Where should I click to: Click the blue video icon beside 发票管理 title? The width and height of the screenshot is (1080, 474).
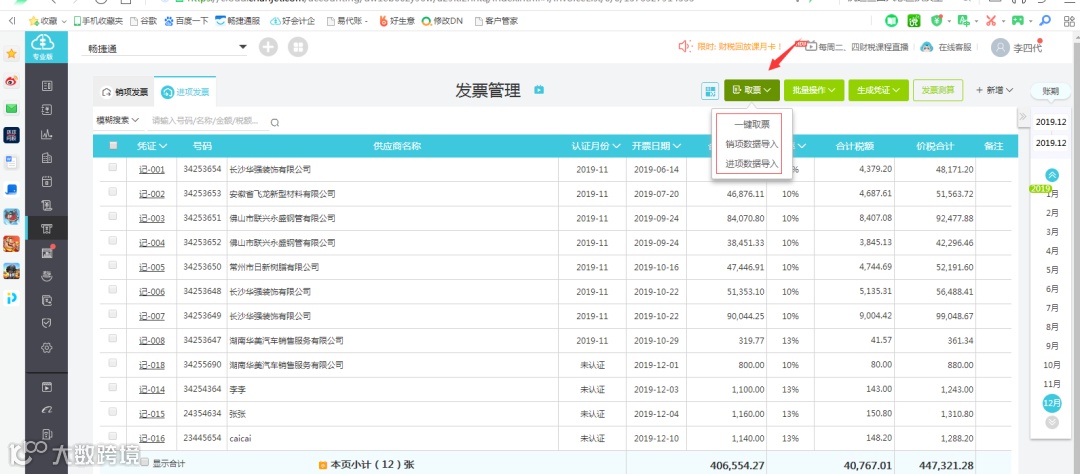click(x=539, y=90)
